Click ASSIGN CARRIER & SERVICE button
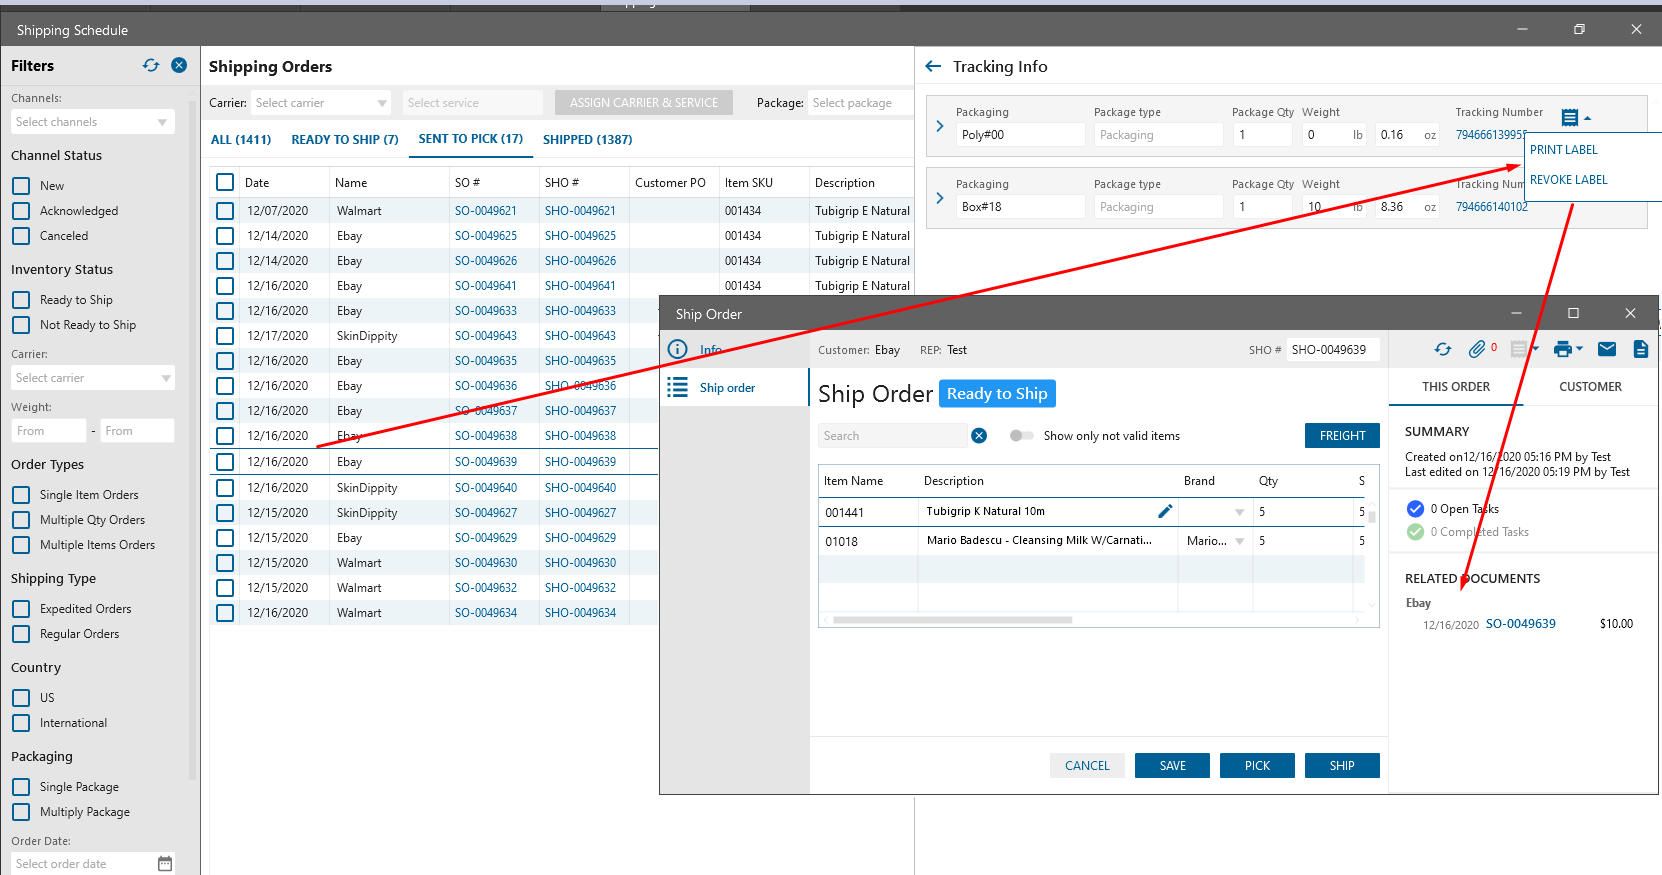This screenshot has height=875, width=1662. click(x=644, y=103)
